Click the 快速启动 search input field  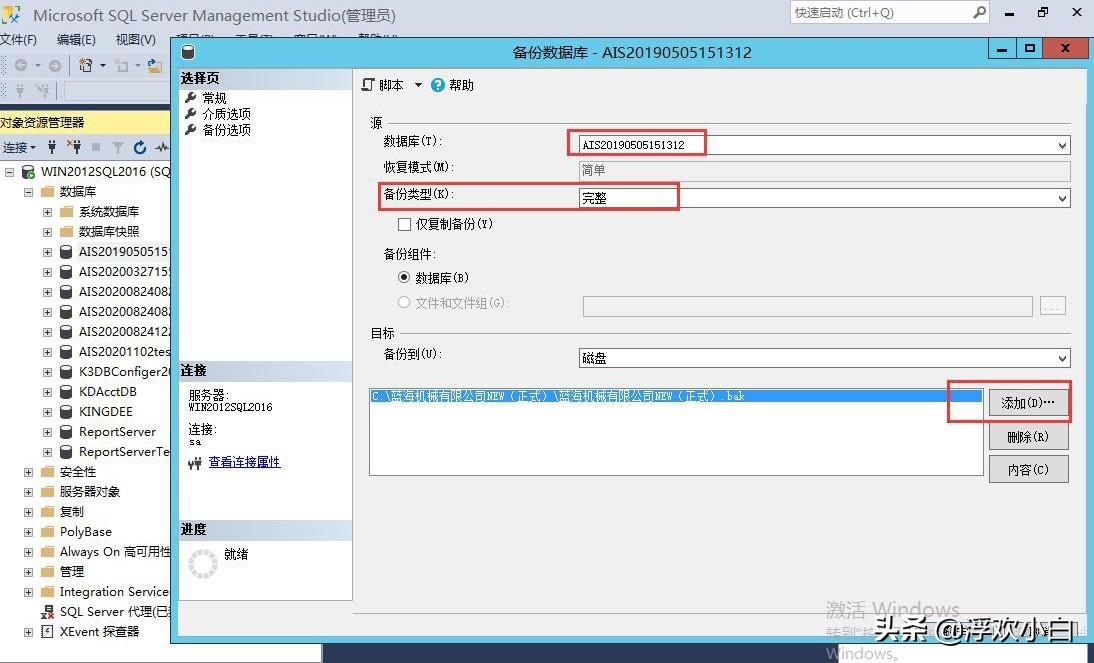[881, 13]
